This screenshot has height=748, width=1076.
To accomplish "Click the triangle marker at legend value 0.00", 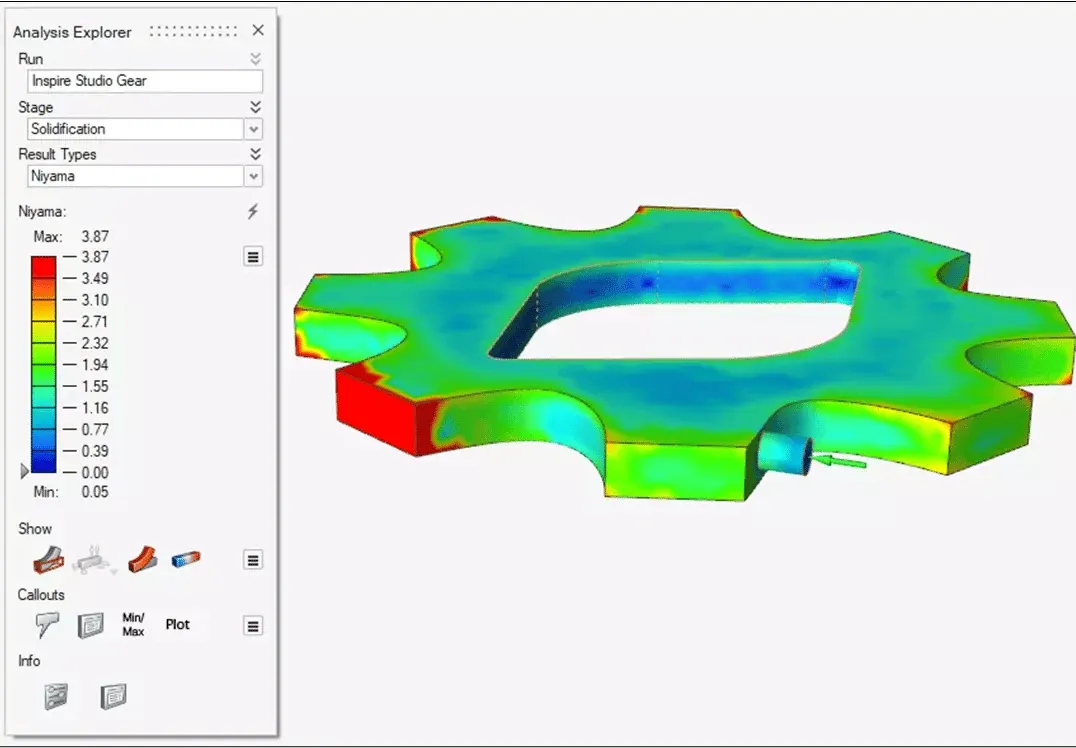I will (x=25, y=471).
